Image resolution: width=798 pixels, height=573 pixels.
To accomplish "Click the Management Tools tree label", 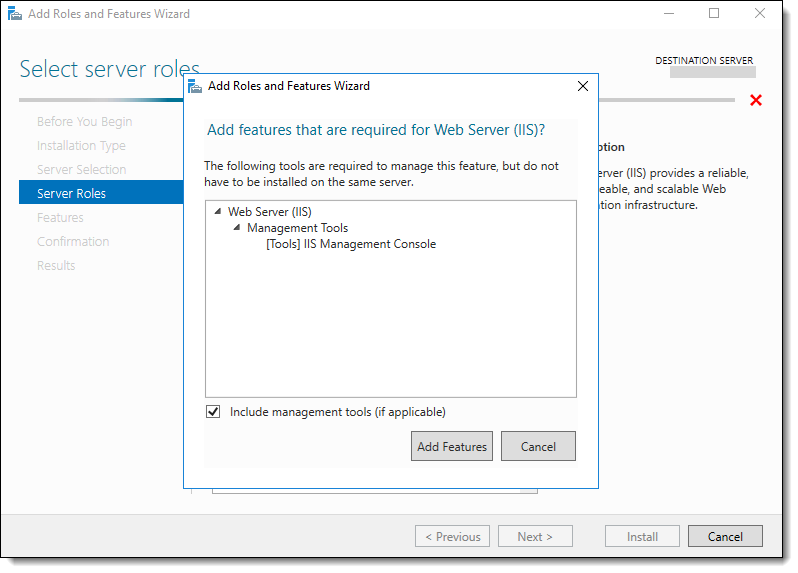I will (x=298, y=228).
